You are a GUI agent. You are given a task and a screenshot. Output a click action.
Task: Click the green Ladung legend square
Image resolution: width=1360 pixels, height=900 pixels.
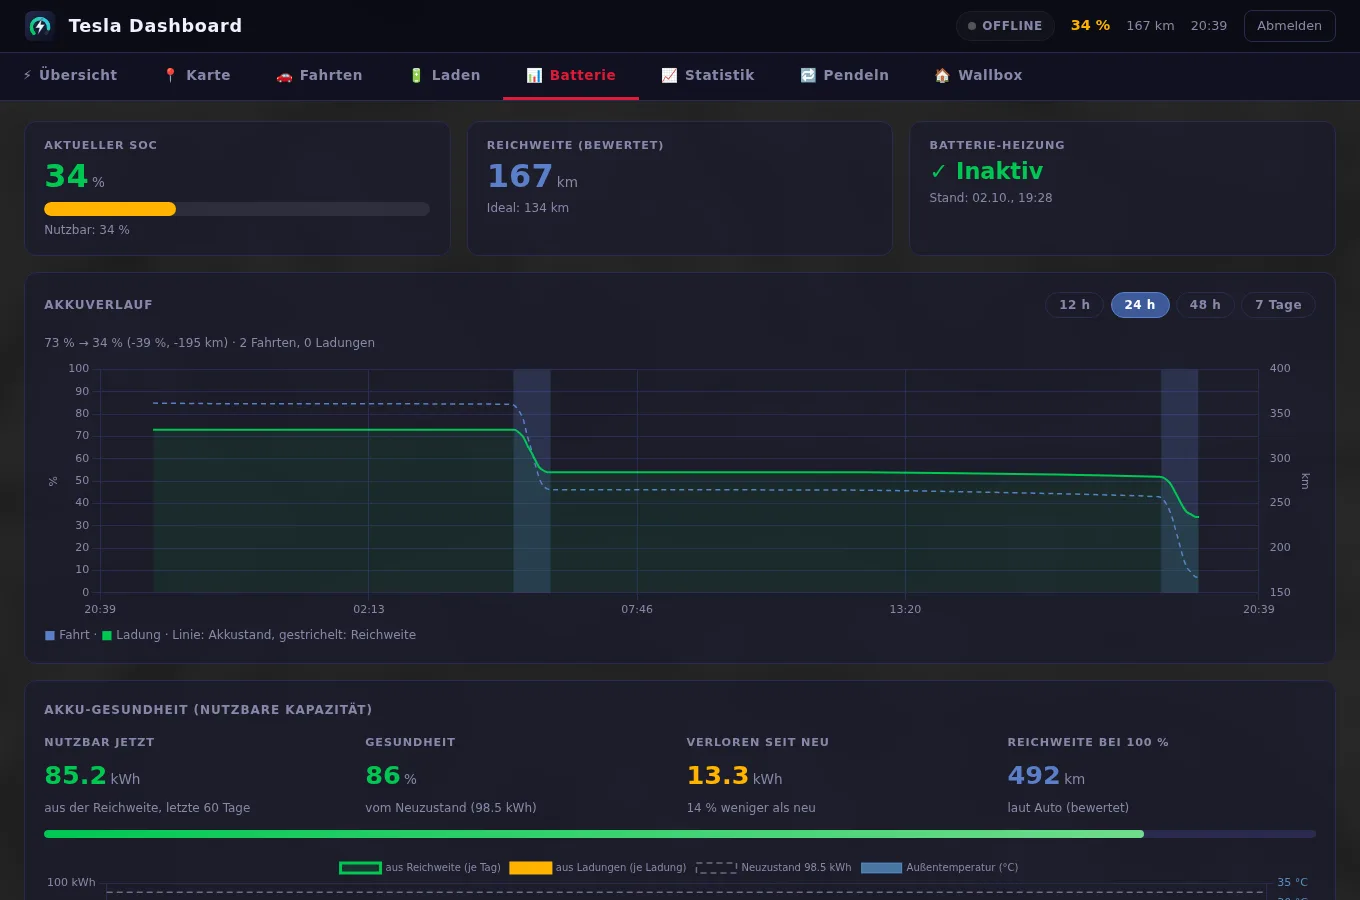coord(107,635)
